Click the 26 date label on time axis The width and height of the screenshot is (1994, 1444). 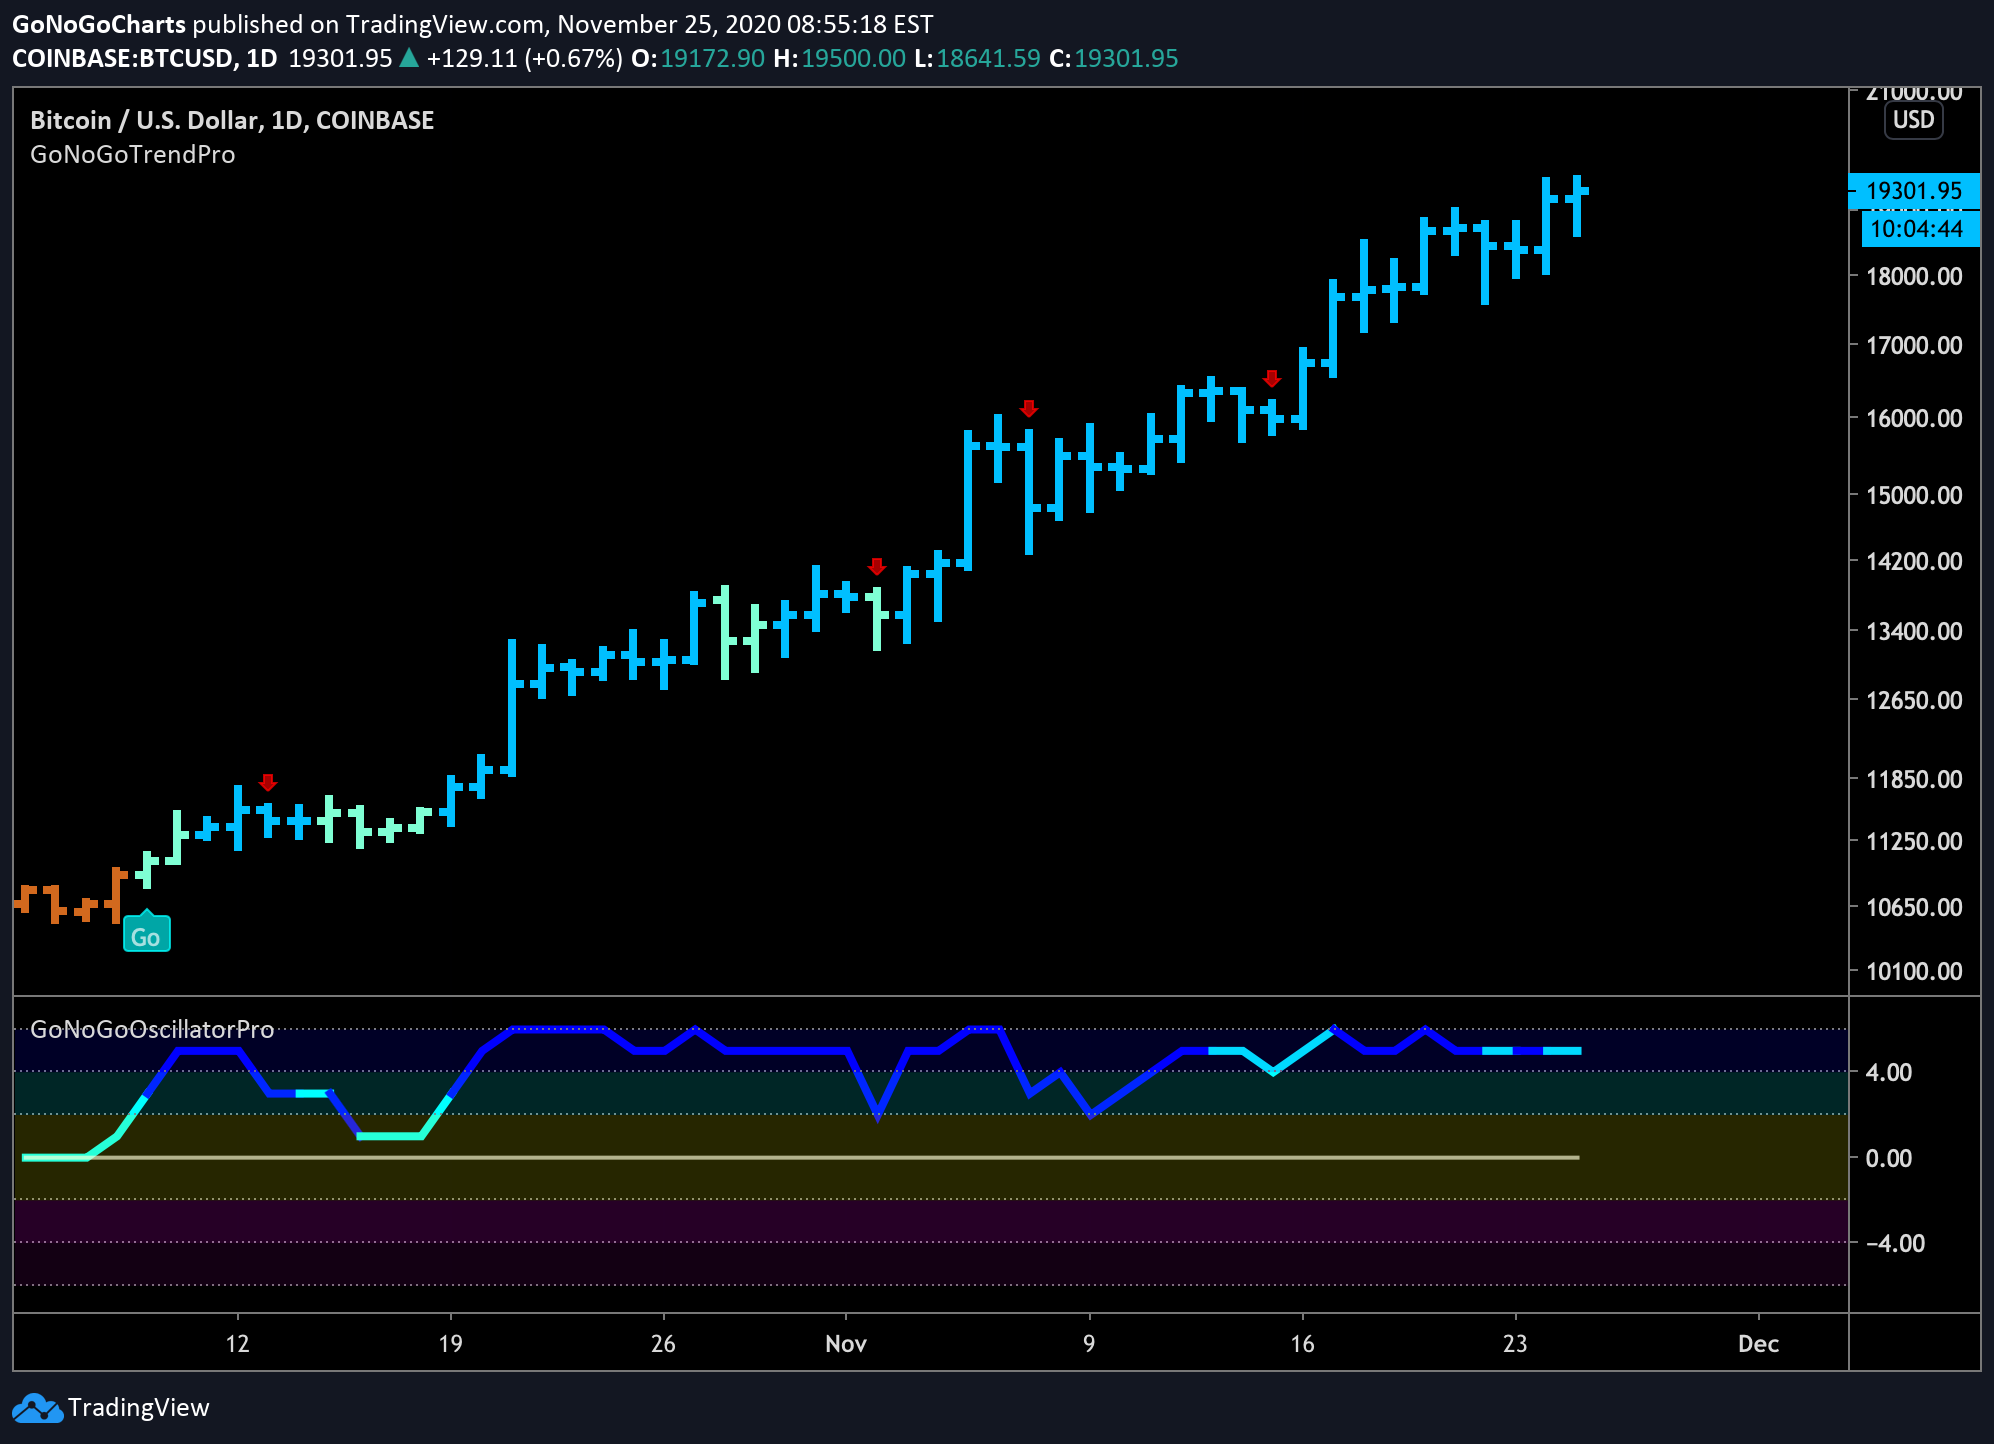click(663, 1344)
